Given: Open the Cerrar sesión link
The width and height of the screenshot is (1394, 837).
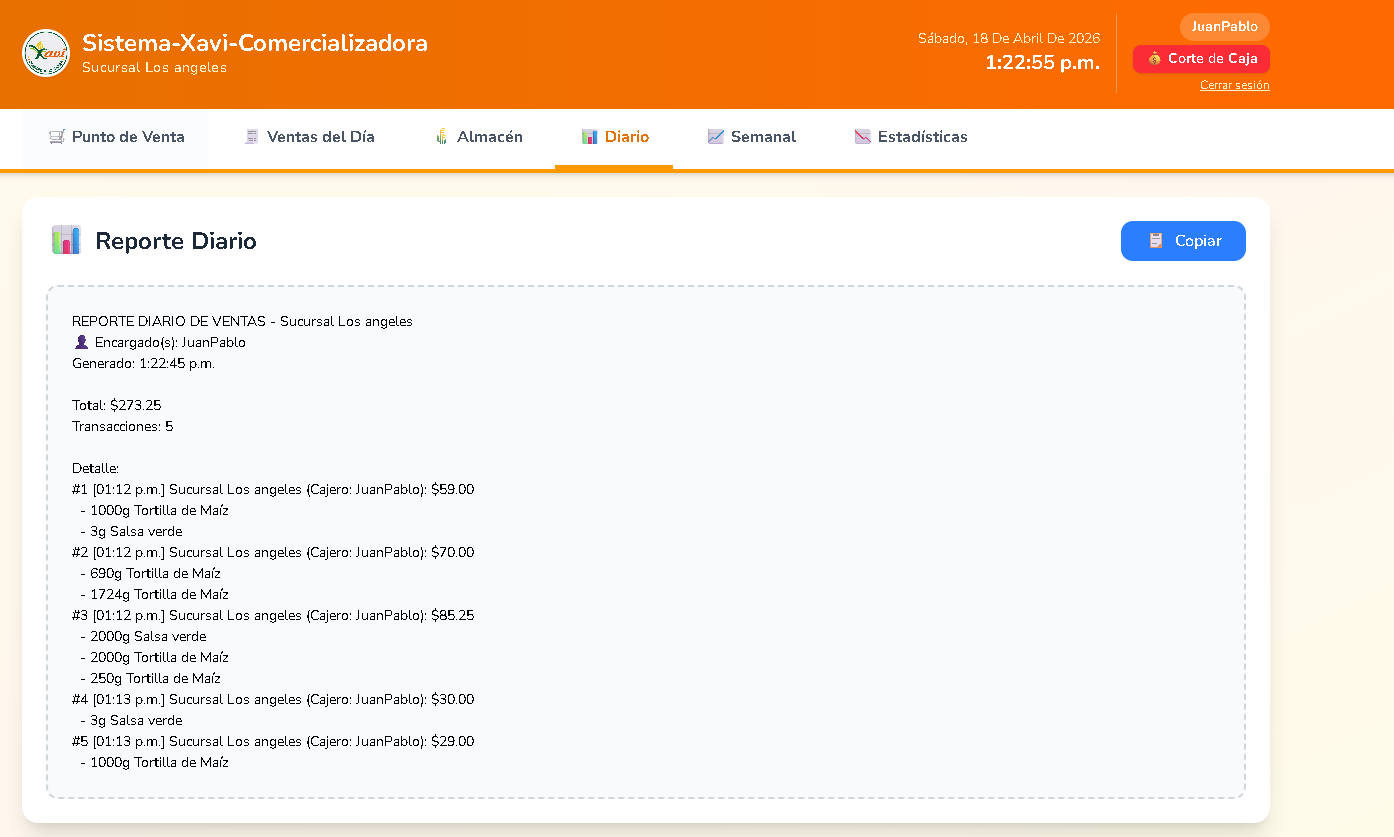Looking at the screenshot, I should click(1234, 85).
